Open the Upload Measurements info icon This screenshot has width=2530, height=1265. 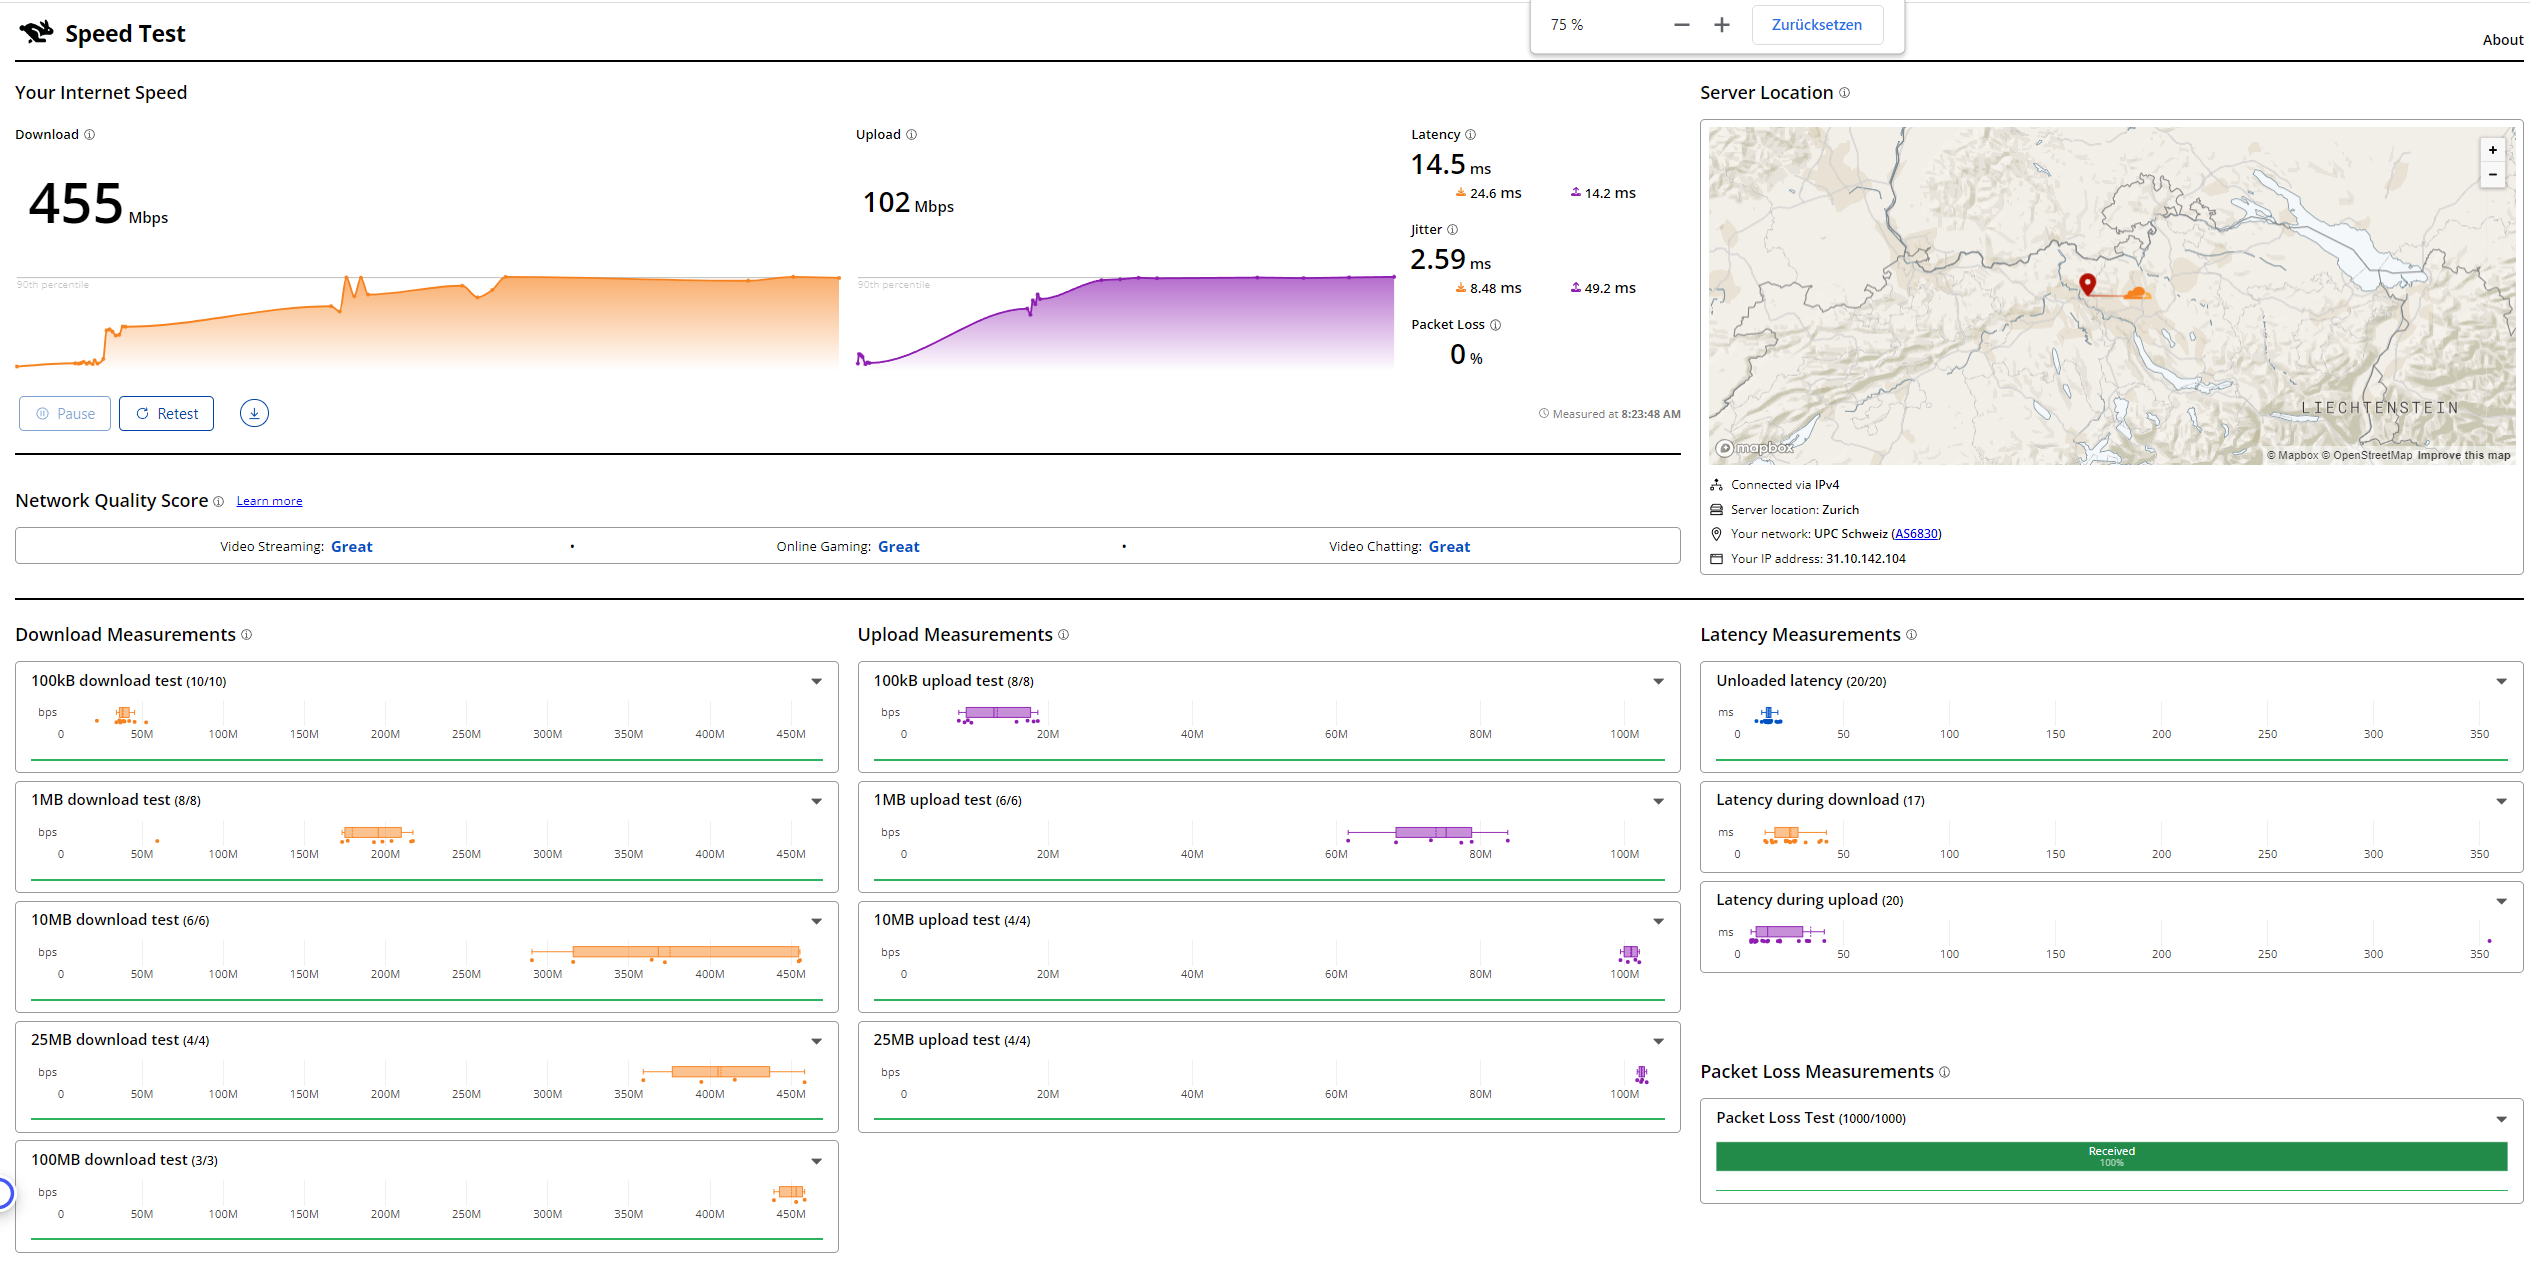tap(1063, 634)
